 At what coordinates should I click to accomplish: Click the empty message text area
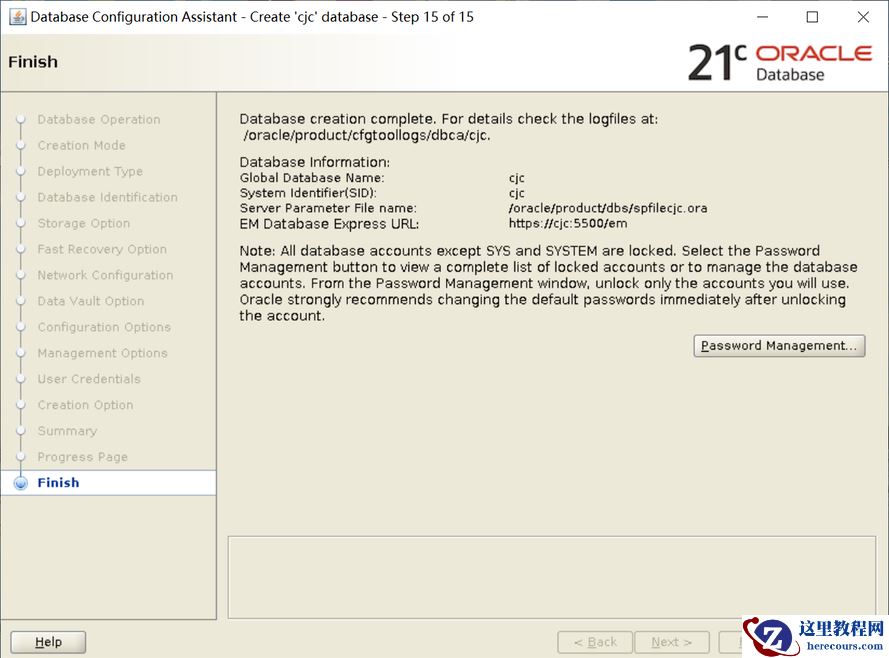coord(552,577)
